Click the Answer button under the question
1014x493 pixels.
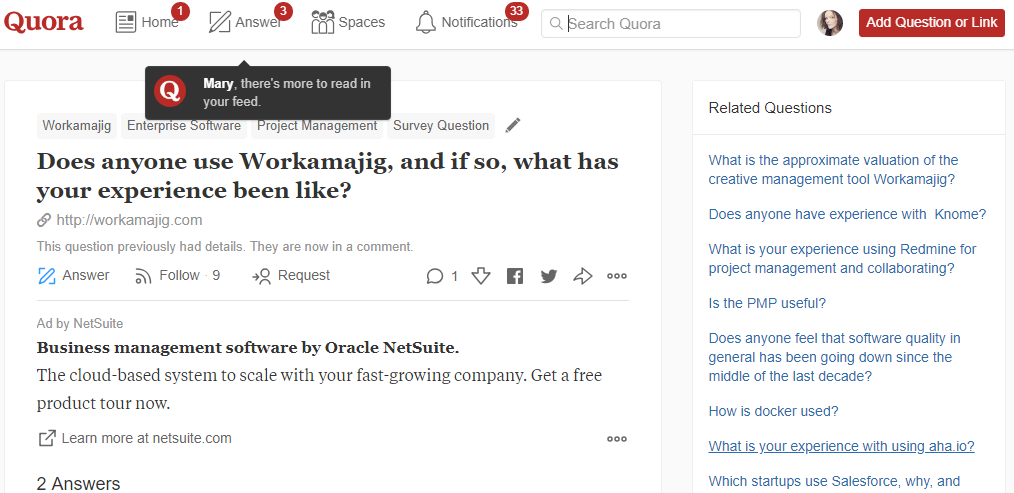[73, 276]
